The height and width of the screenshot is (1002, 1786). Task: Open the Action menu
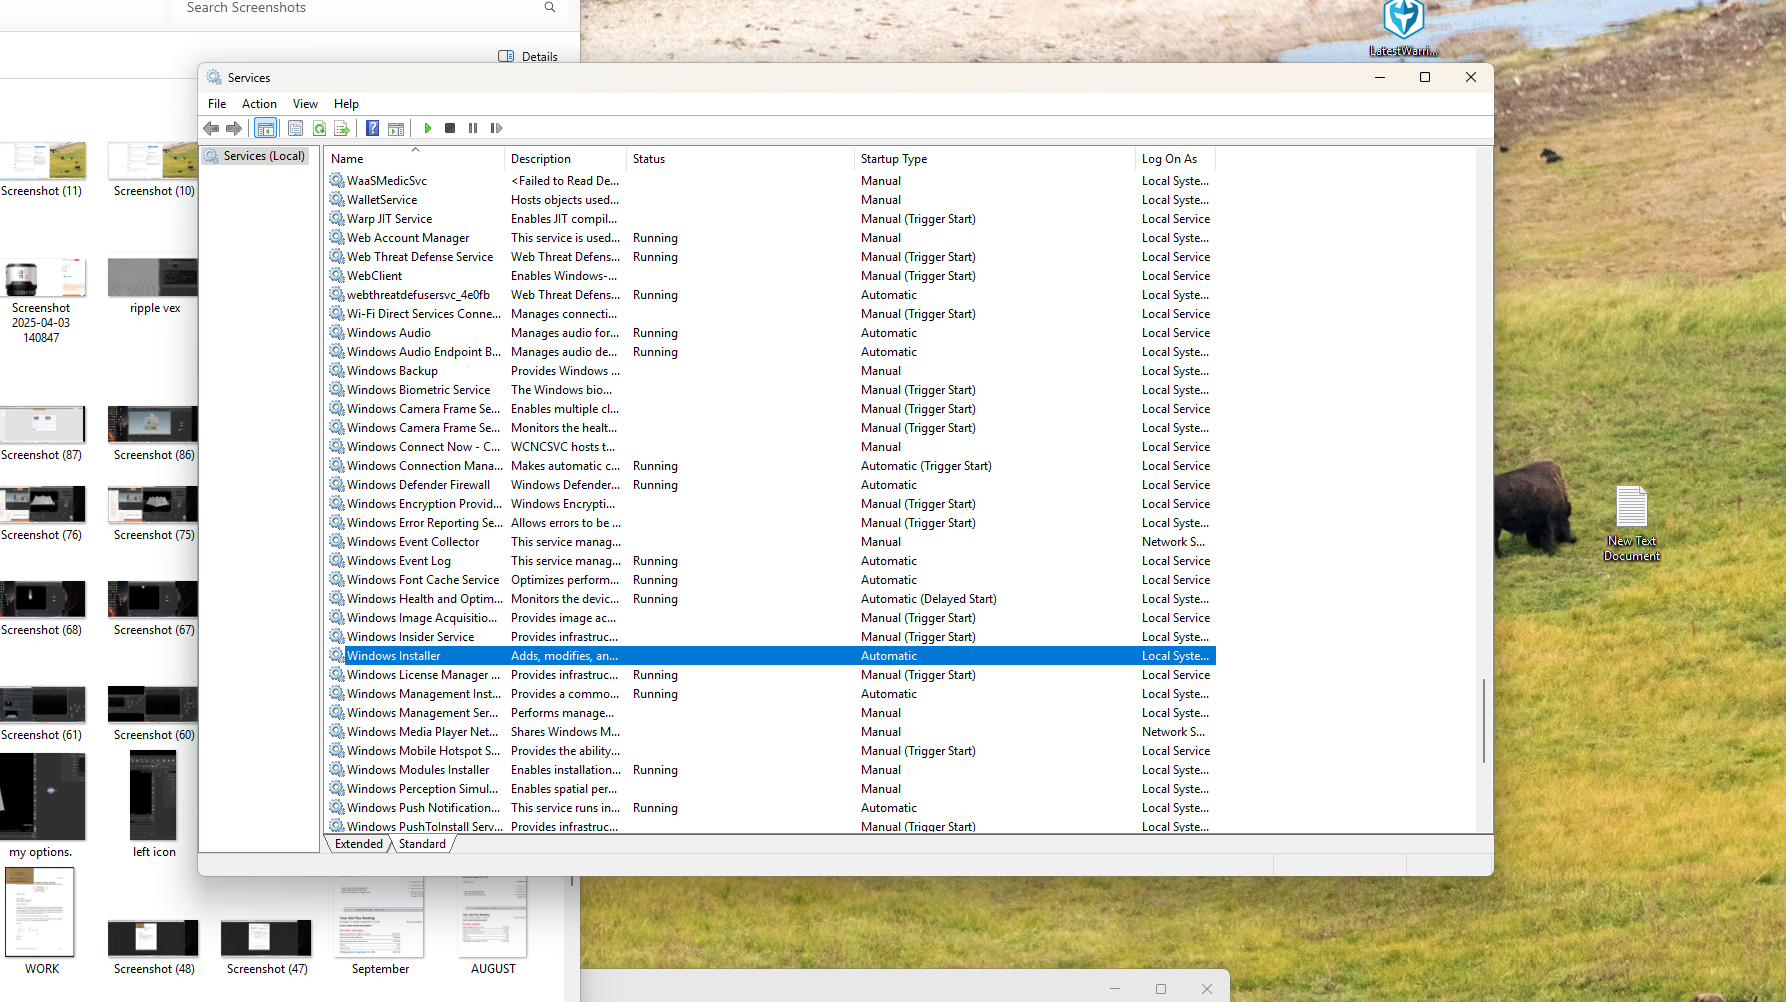(259, 104)
